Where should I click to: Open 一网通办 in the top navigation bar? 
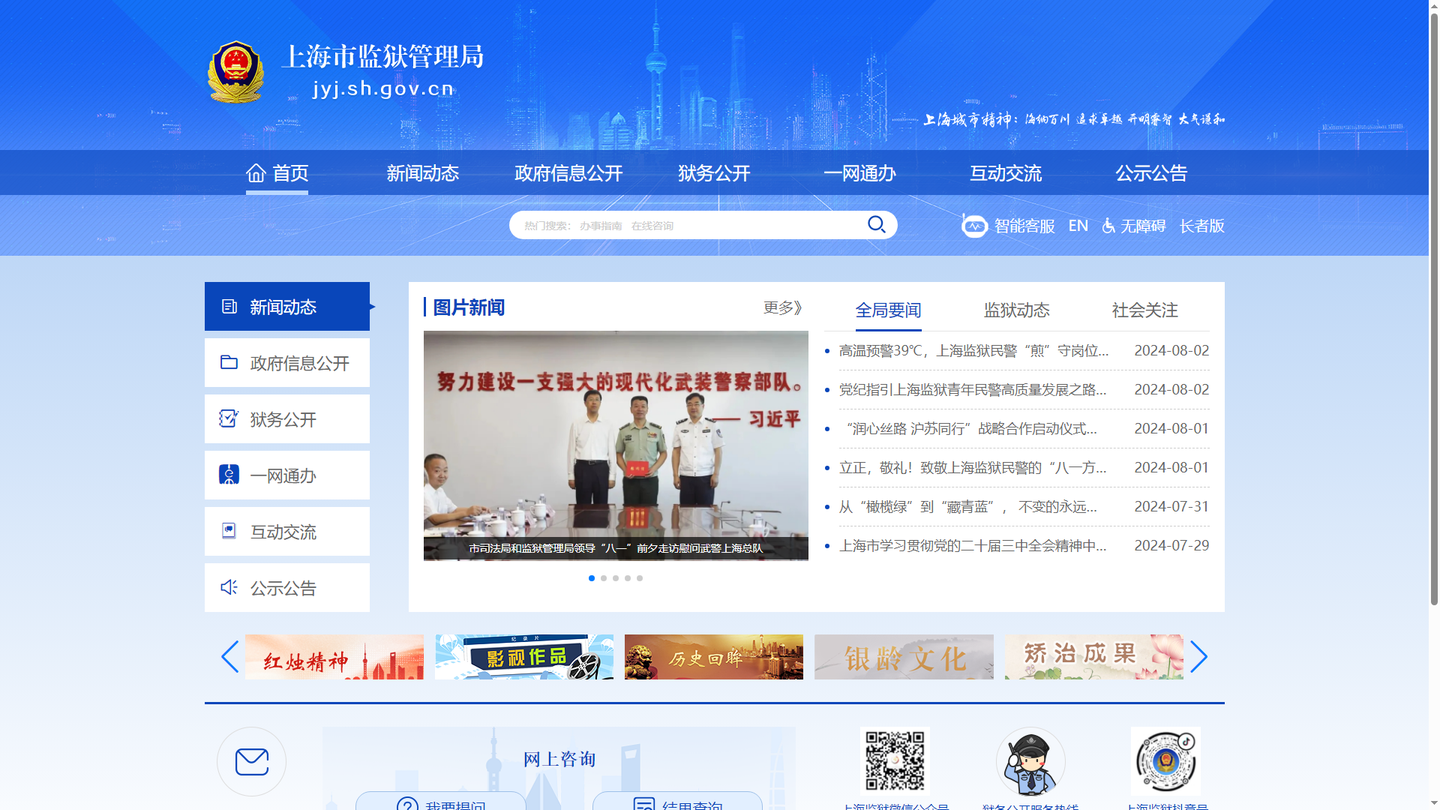coord(860,173)
